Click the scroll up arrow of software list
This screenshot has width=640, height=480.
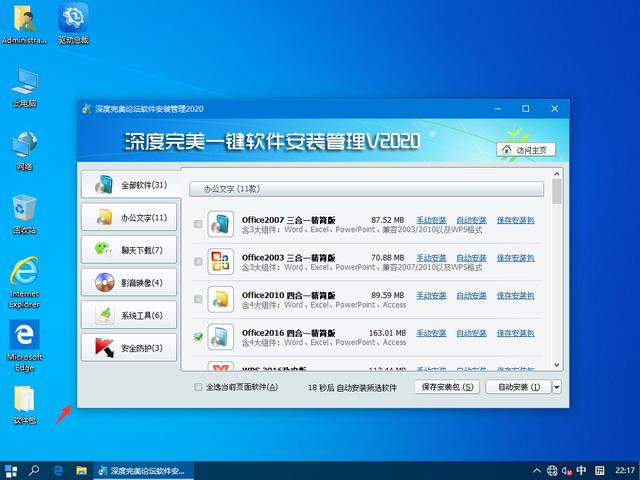point(556,174)
